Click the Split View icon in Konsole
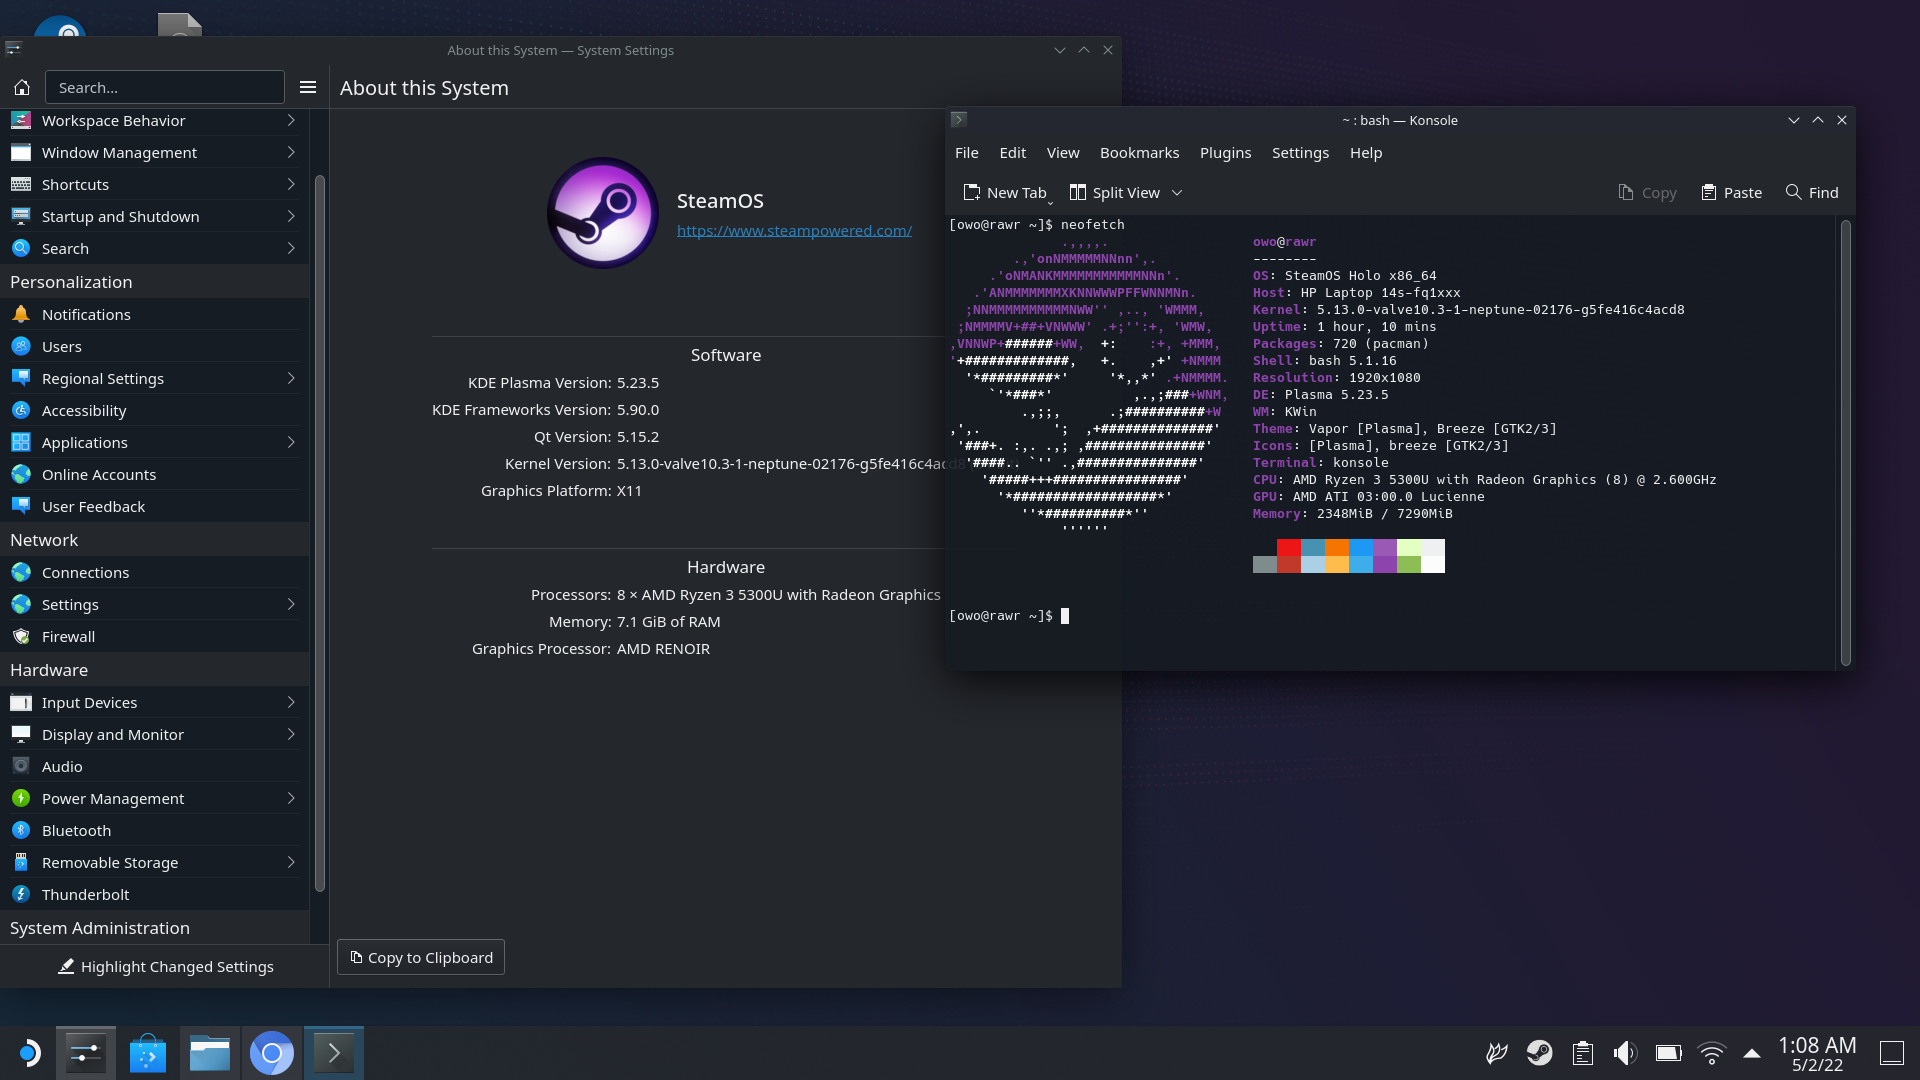The width and height of the screenshot is (1920, 1080). [x=1079, y=193]
